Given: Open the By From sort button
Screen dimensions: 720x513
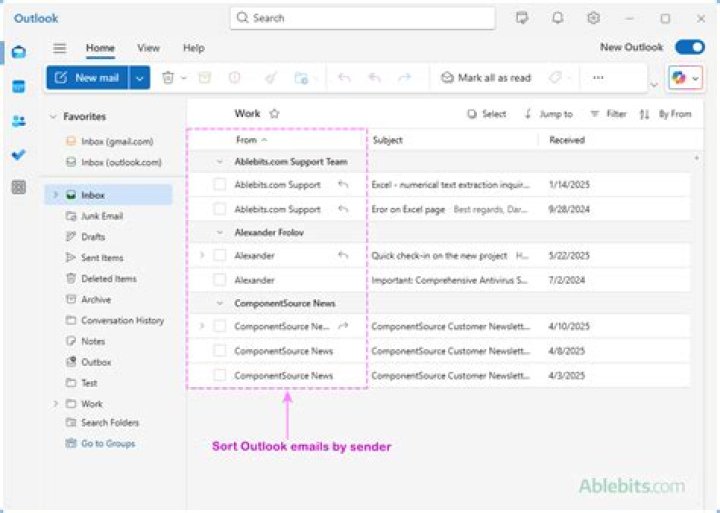Looking at the screenshot, I should [675, 114].
